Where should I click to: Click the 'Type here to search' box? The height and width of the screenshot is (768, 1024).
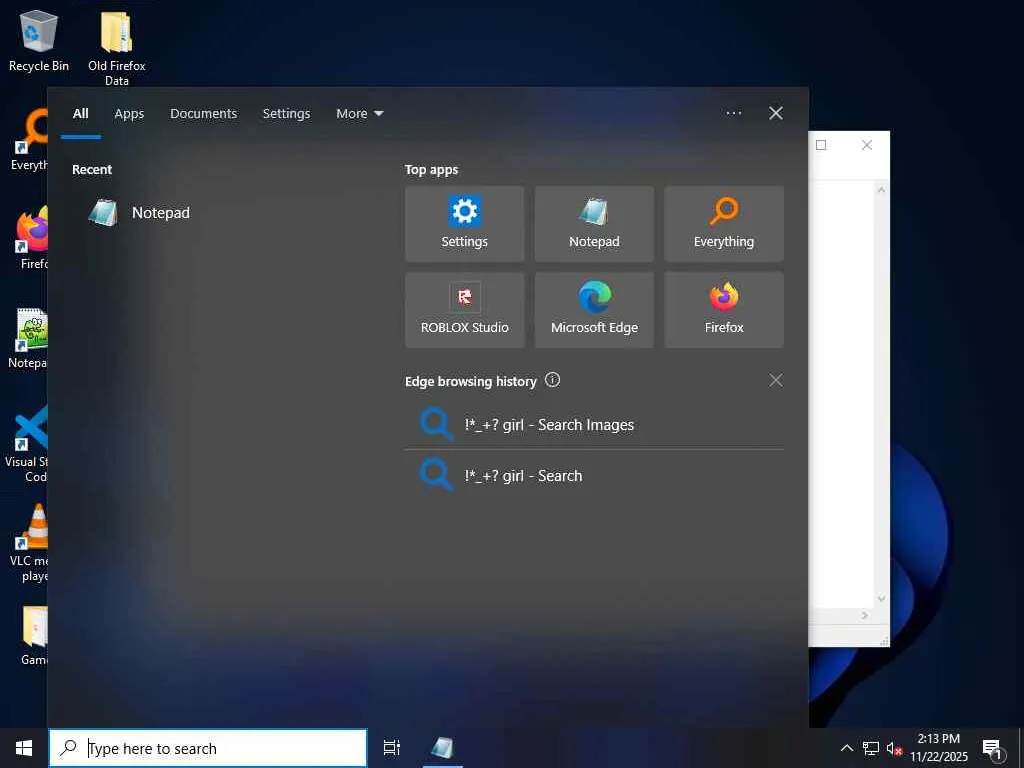pyautogui.click(x=208, y=748)
